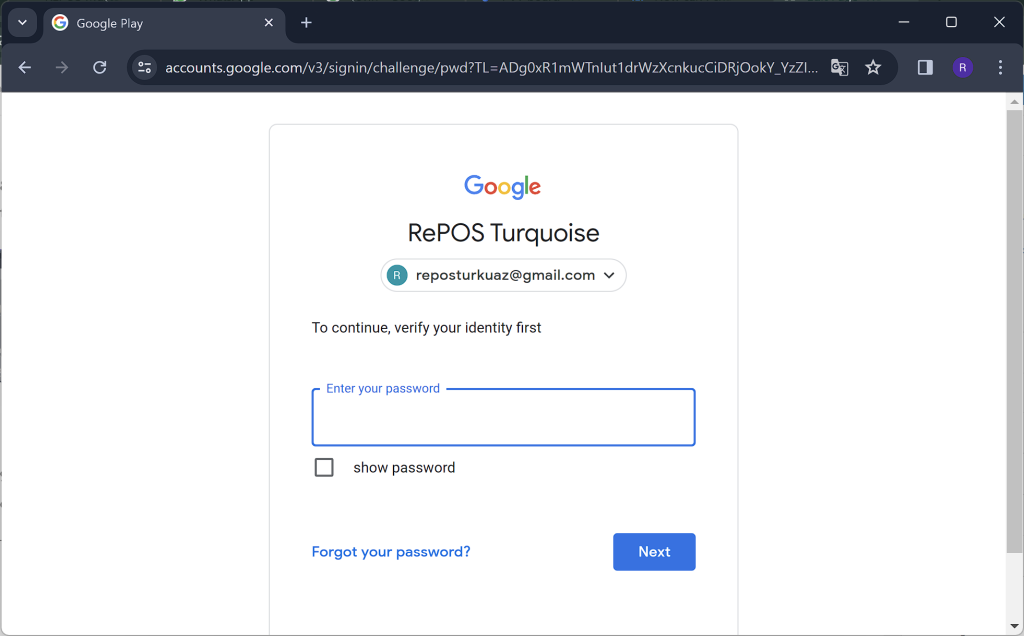
Task: Focus the Enter your password field
Action: (504, 417)
